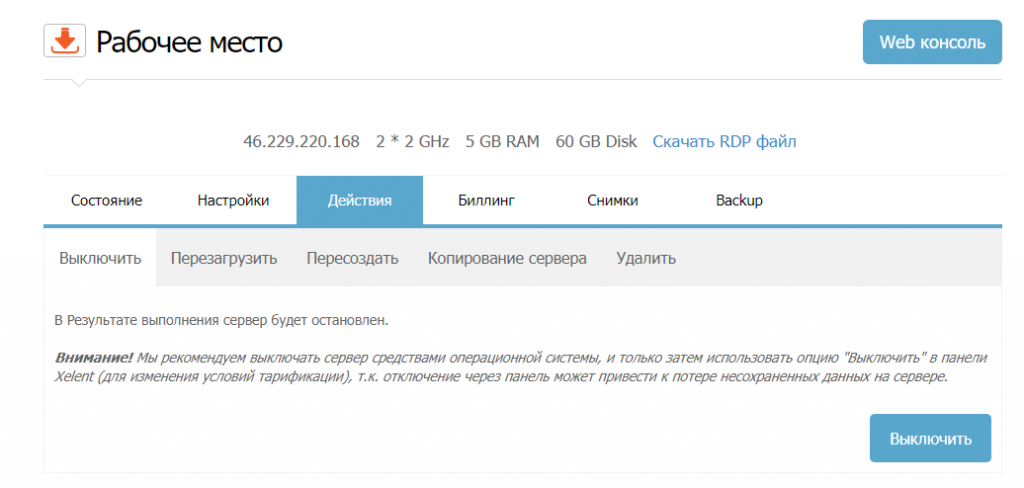The width and height of the screenshot is (1024, 488).
Task: Switch to the Состояние tab
Action: coord(106,200)
